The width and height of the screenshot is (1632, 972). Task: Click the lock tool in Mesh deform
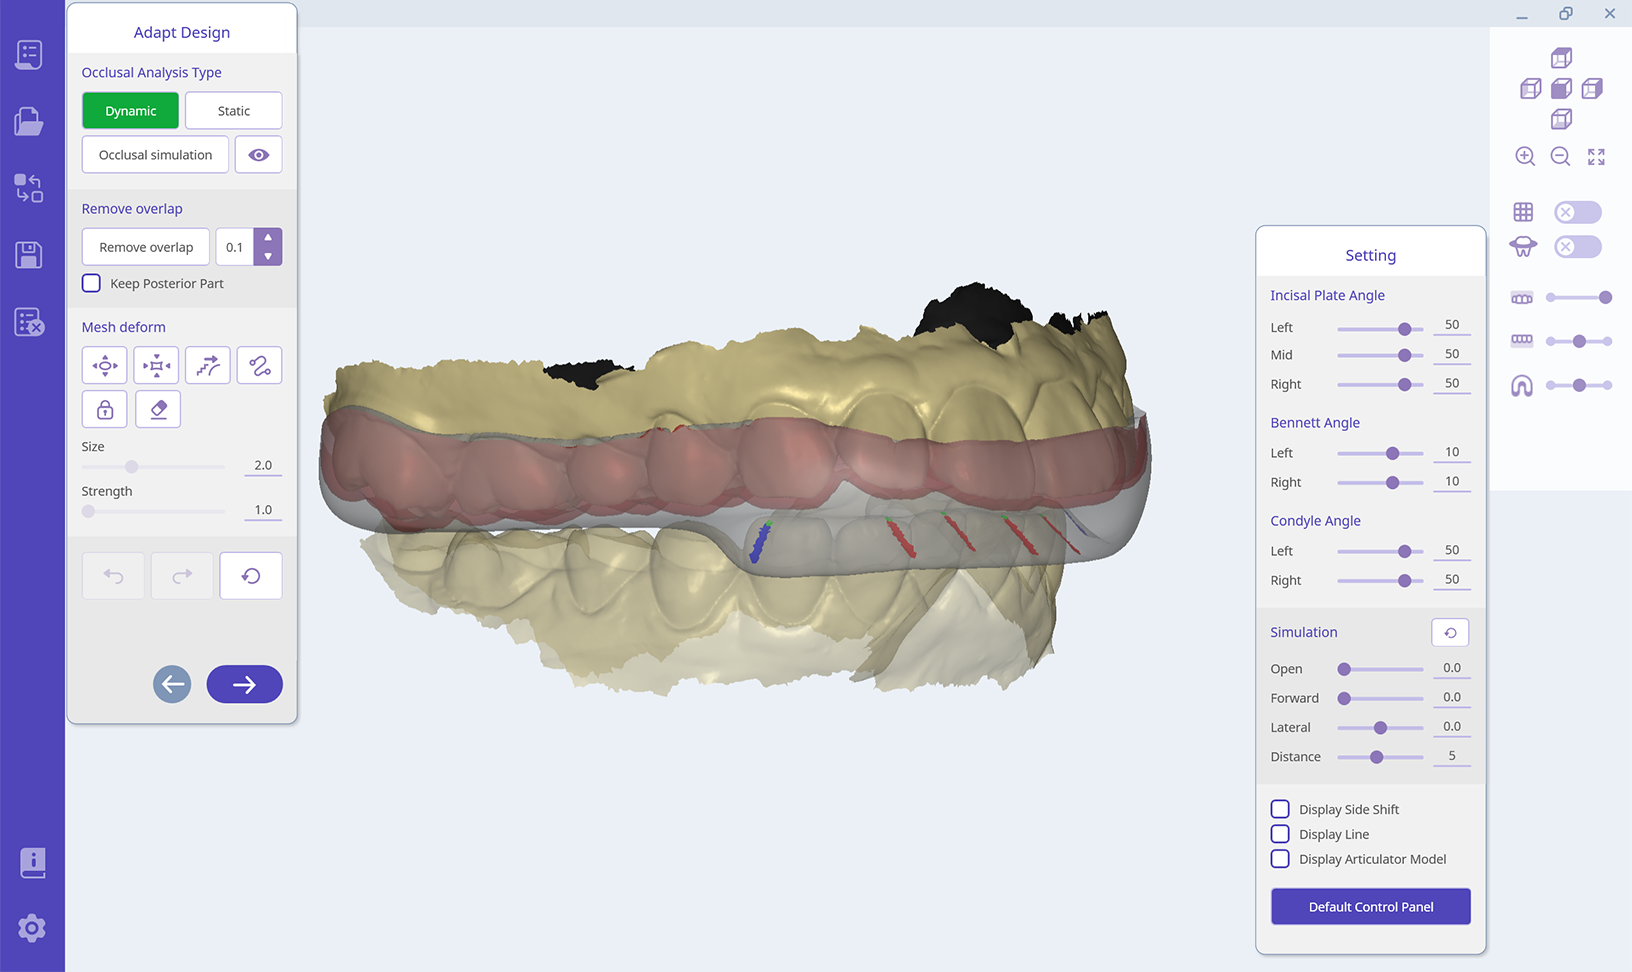pos(105,410)
